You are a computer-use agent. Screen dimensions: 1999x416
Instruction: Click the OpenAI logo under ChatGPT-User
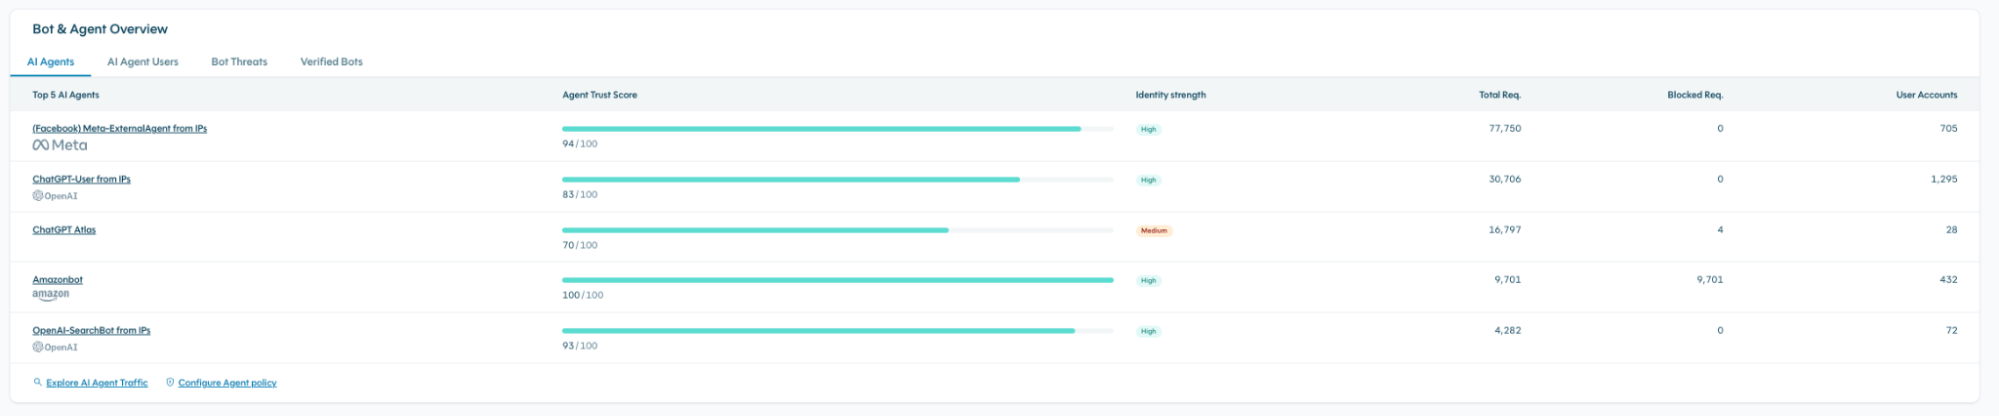55,196
